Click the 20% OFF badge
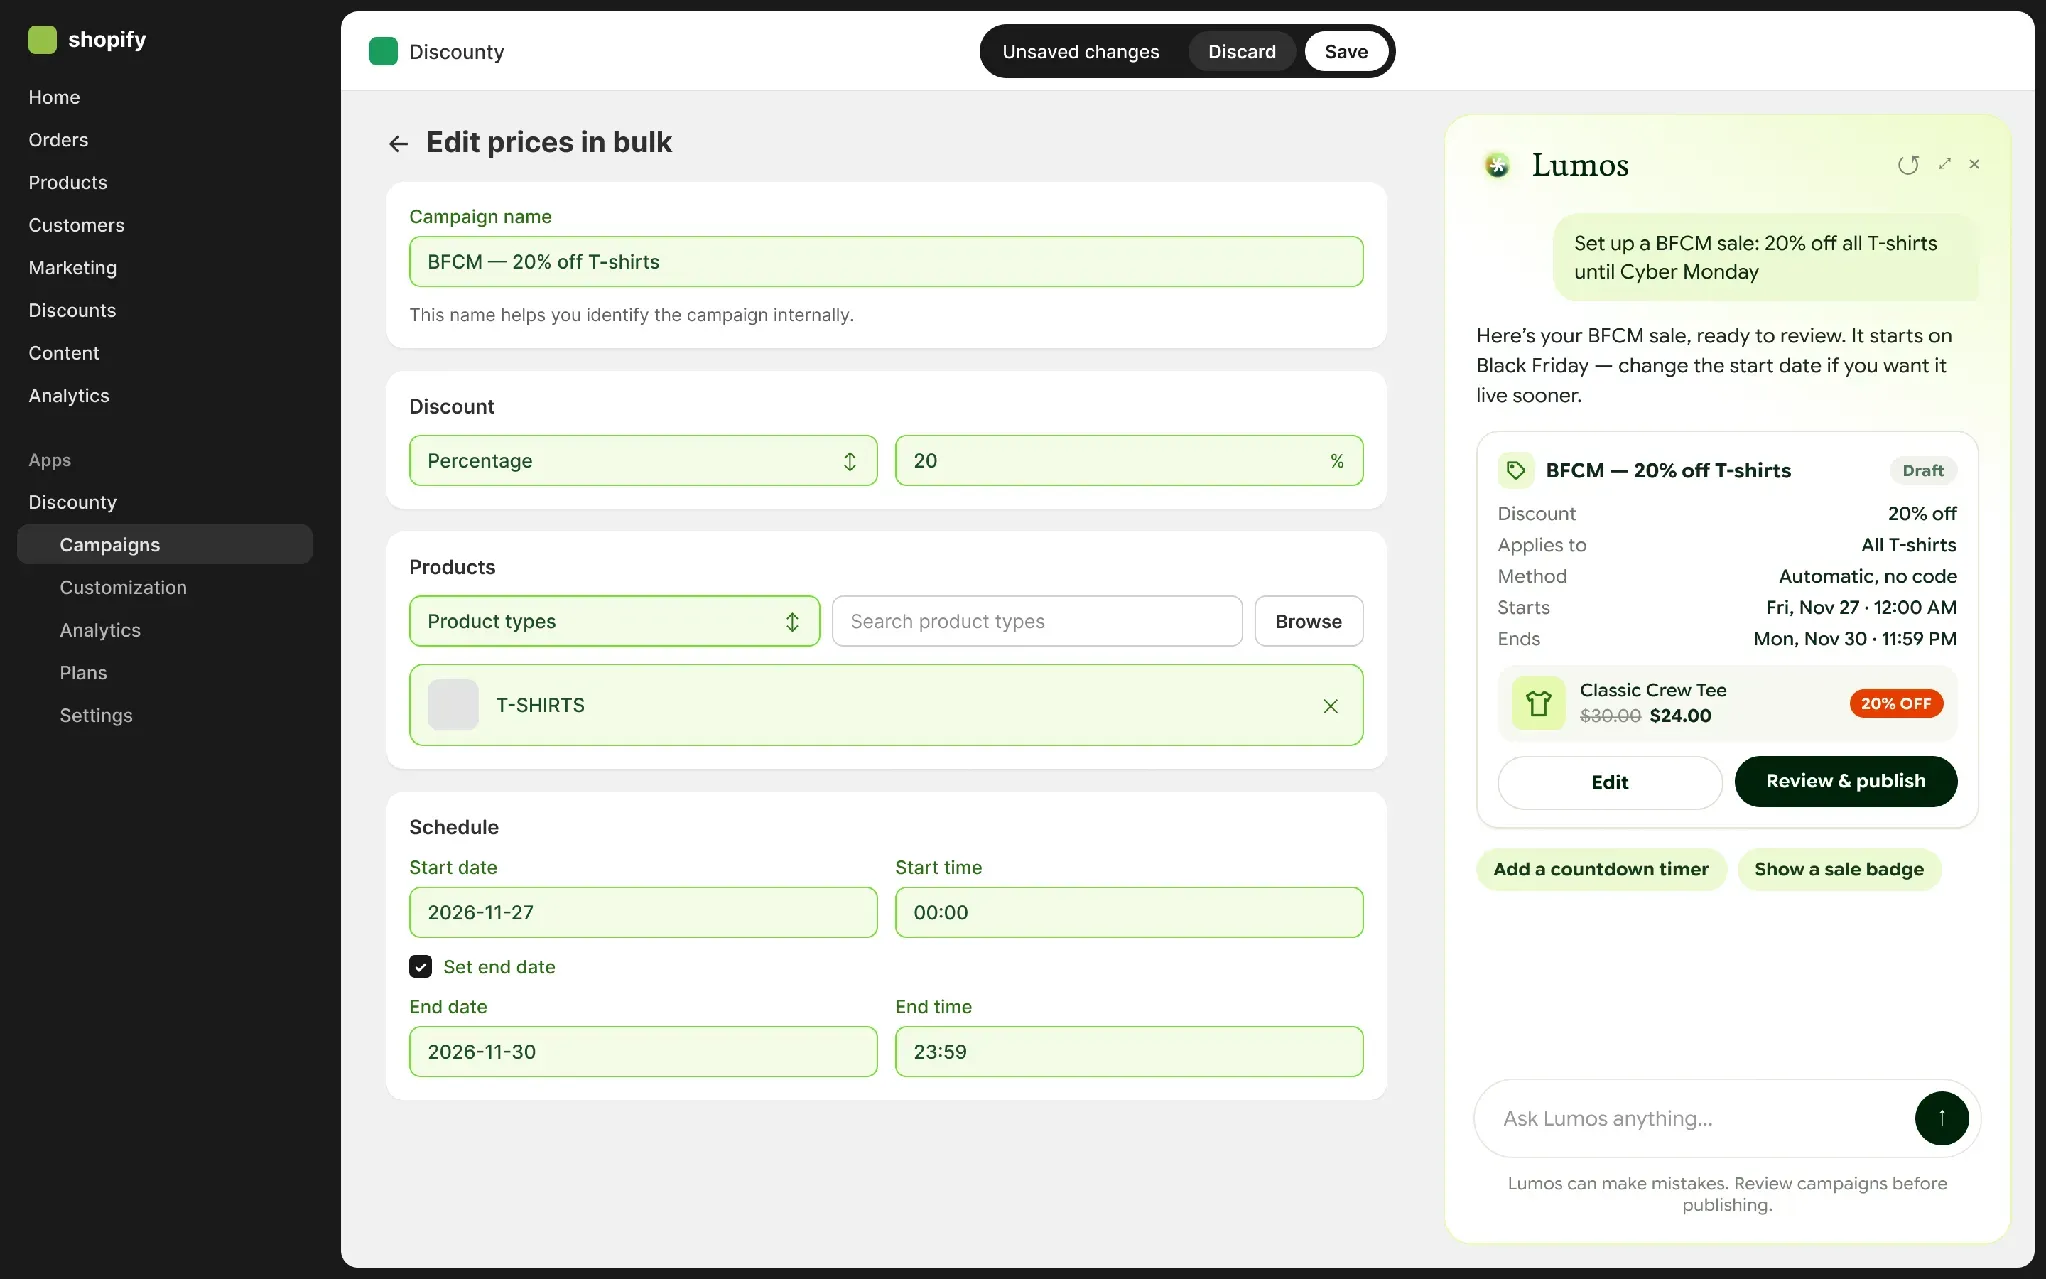This screenshot has height=1279, width=2046. [1896, 703]
